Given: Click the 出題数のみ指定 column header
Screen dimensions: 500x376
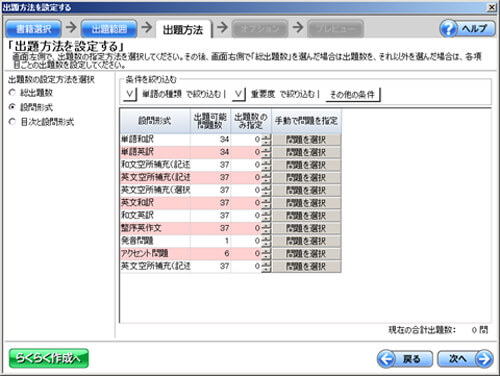Looking at the screenshot, I should [251, 121].
